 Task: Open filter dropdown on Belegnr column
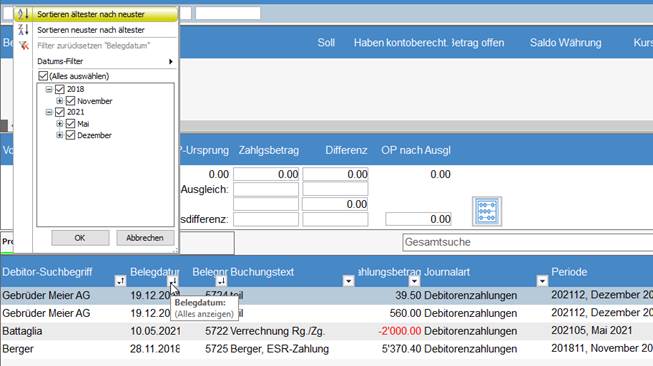(x=221, y=281)
